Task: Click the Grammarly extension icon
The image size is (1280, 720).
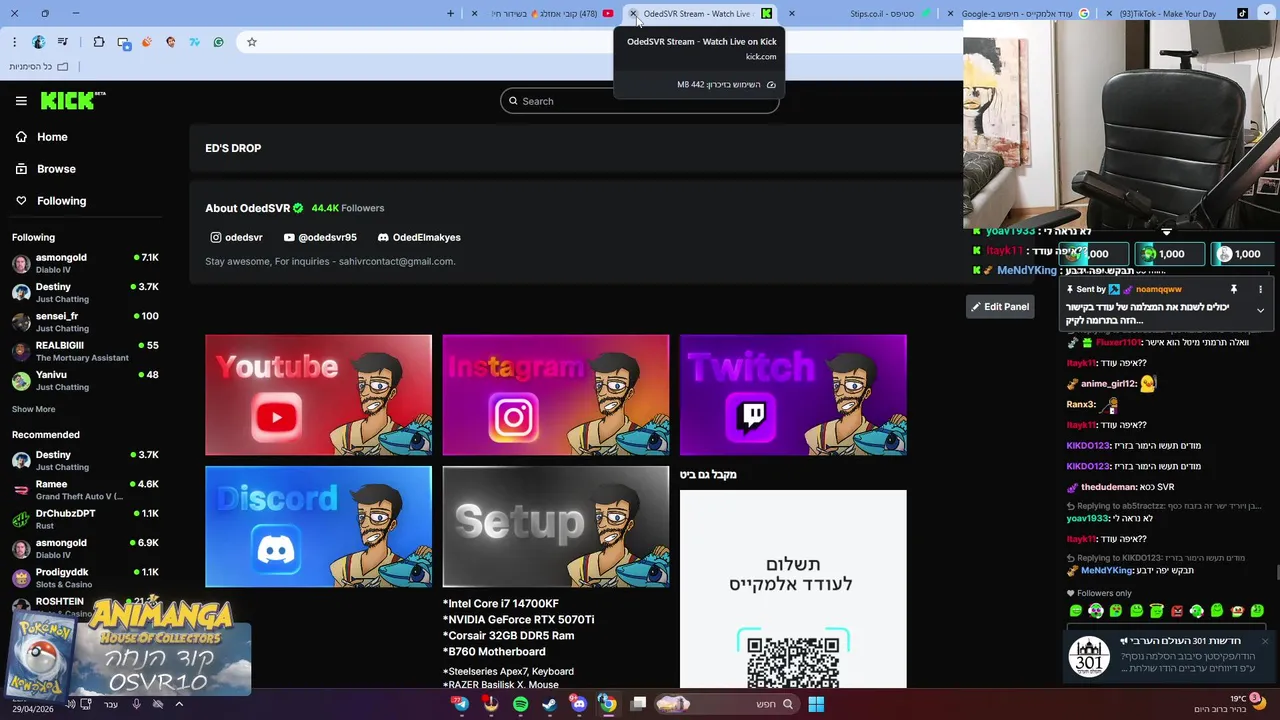Action: pos(218,42)
